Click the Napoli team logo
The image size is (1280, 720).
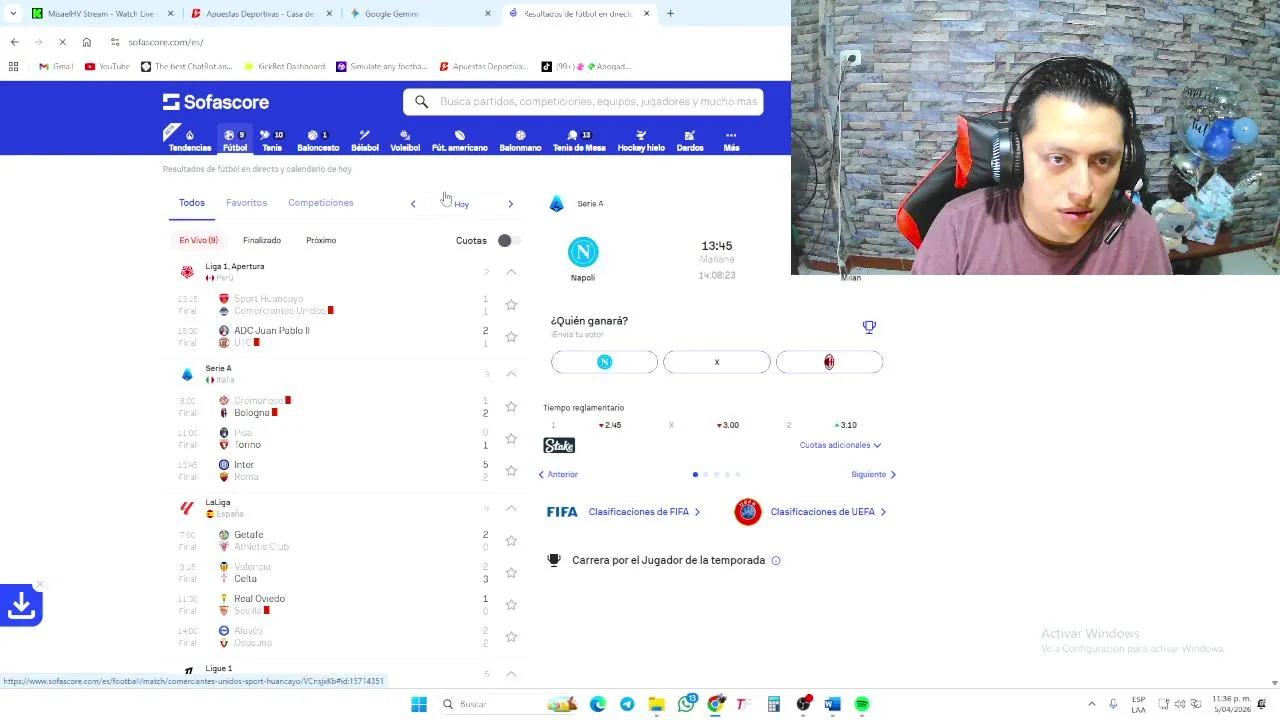[583, 252]
